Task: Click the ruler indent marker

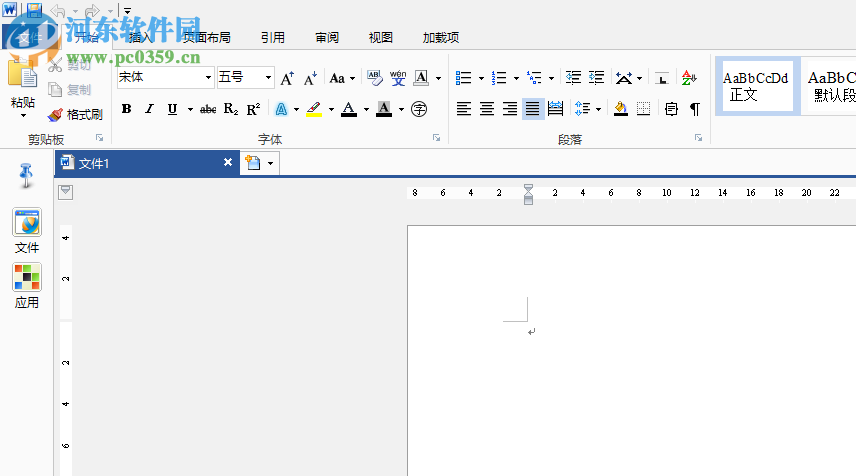Action: [x=528, y=194]
